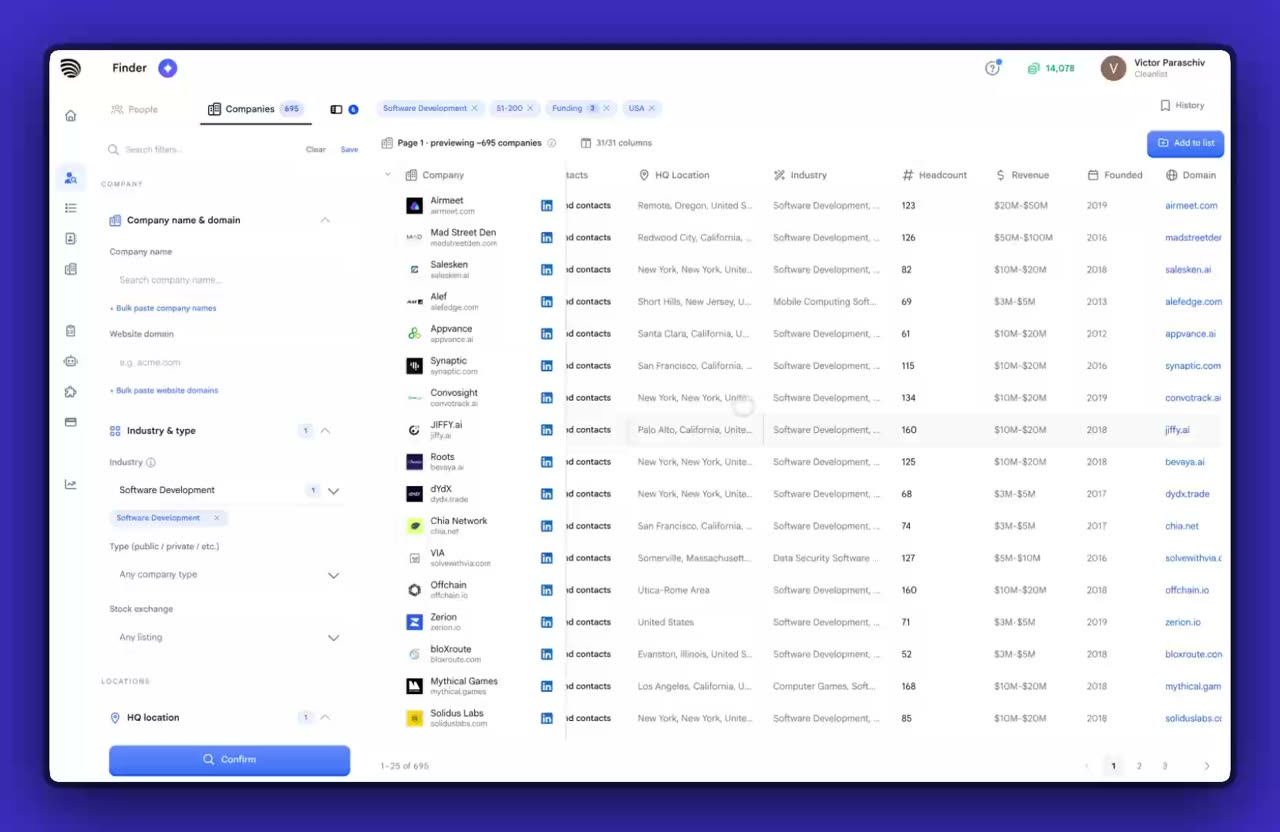
Task: Open the clipboard icon in sidebar
Action: (x=70, y=331)
